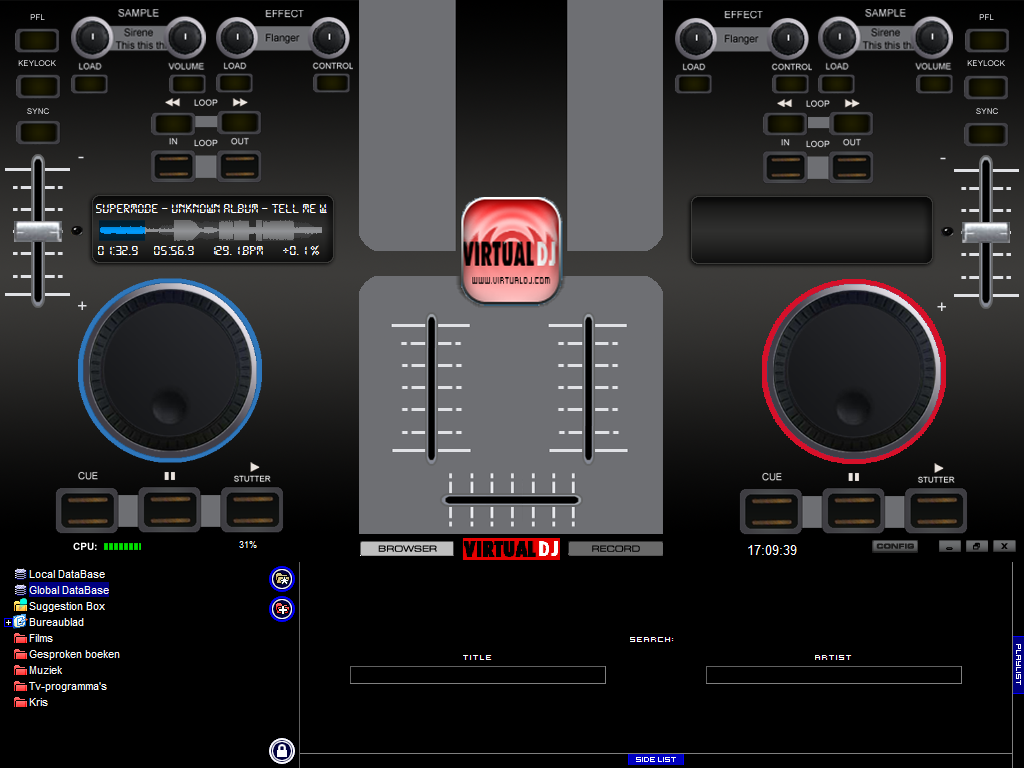Viewport: 1024px width, 768px height.
Task: Switch to the Record tab
Action: (615, 549)
